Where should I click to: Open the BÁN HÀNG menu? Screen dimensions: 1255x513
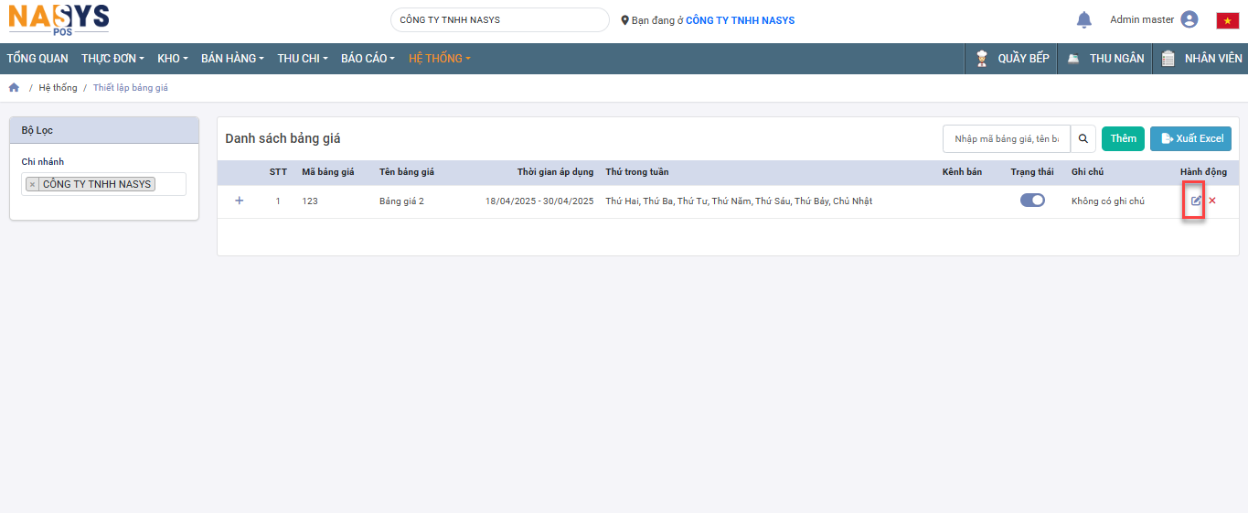click(x=232, y=59)
